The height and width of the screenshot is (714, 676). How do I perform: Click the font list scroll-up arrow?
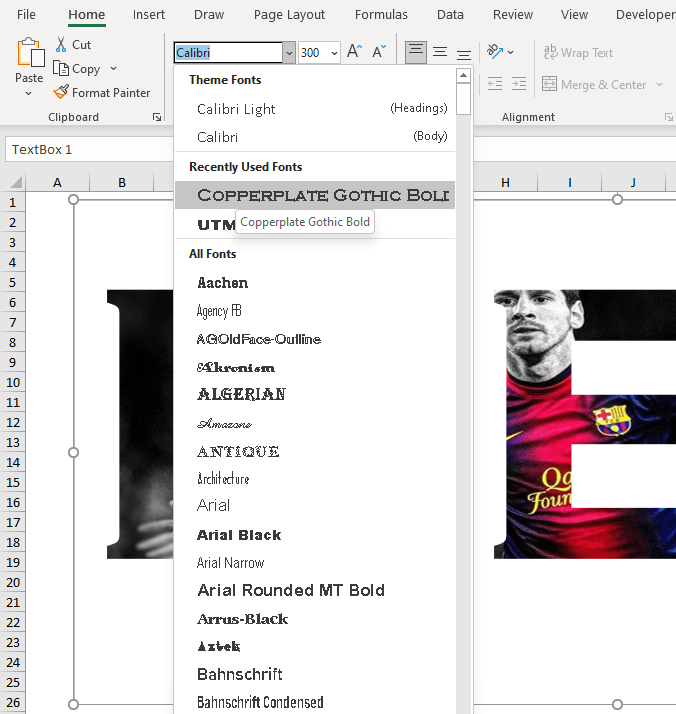click(x=463, y=75)
